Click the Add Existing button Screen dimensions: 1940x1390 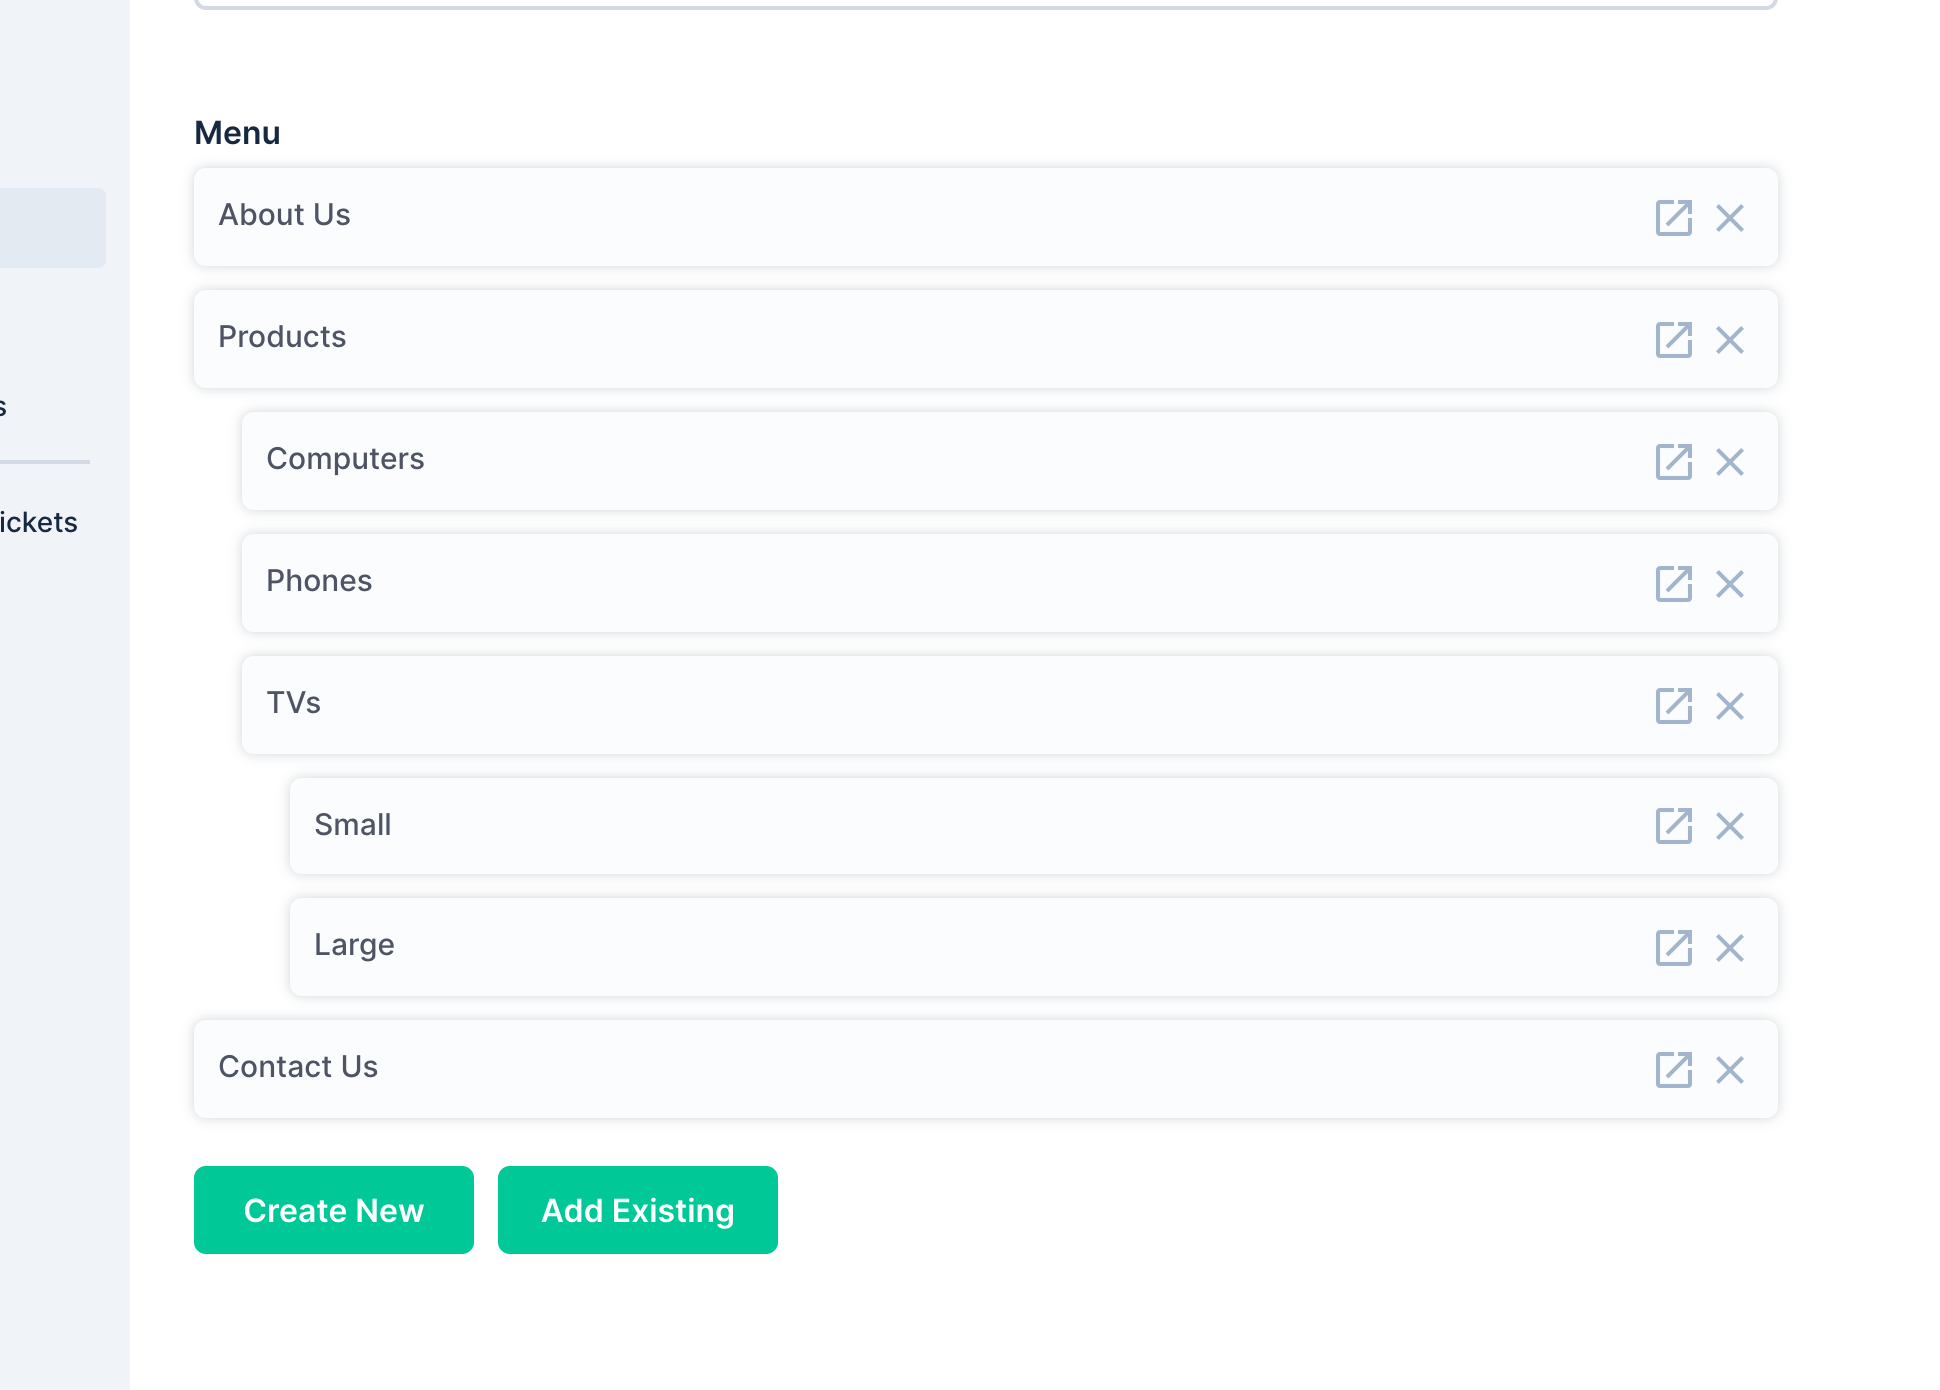click(637, 1210)
